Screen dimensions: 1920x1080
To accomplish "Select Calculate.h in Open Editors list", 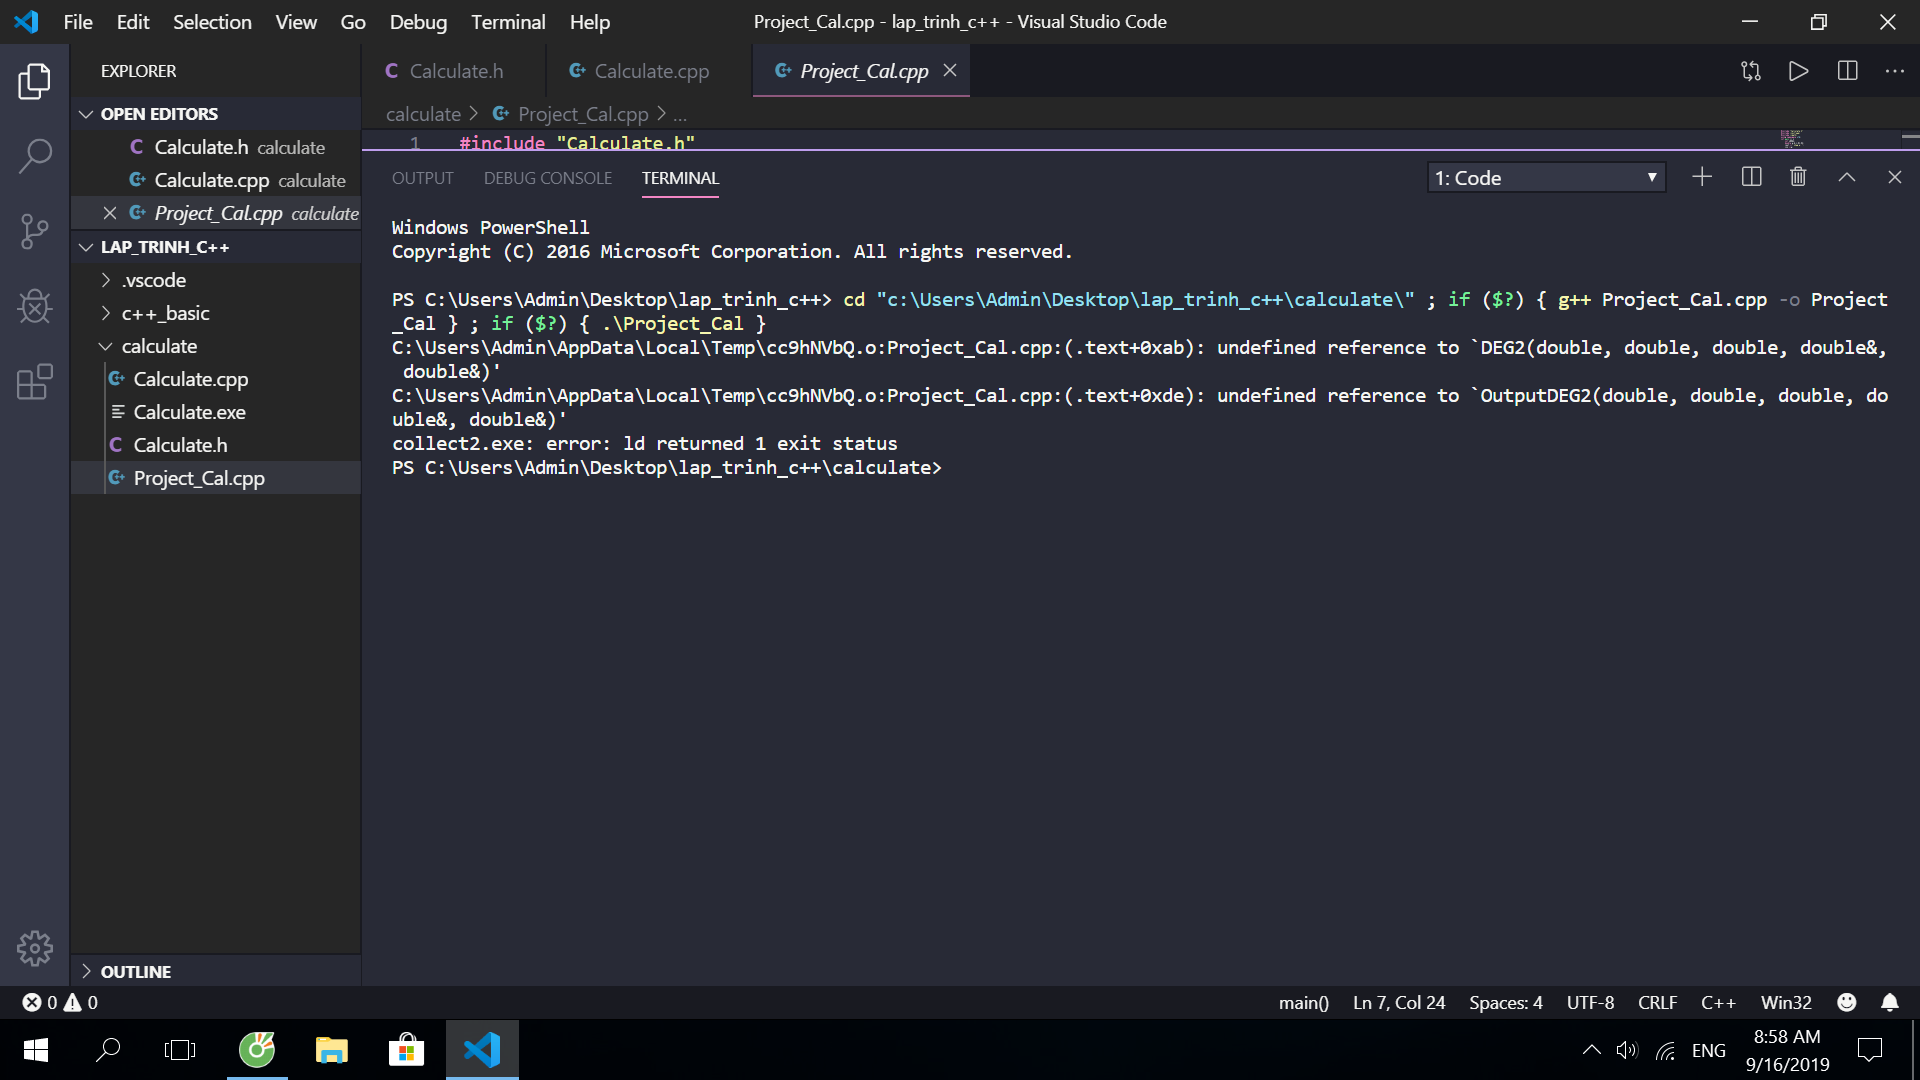I will [x=216, y=147].
